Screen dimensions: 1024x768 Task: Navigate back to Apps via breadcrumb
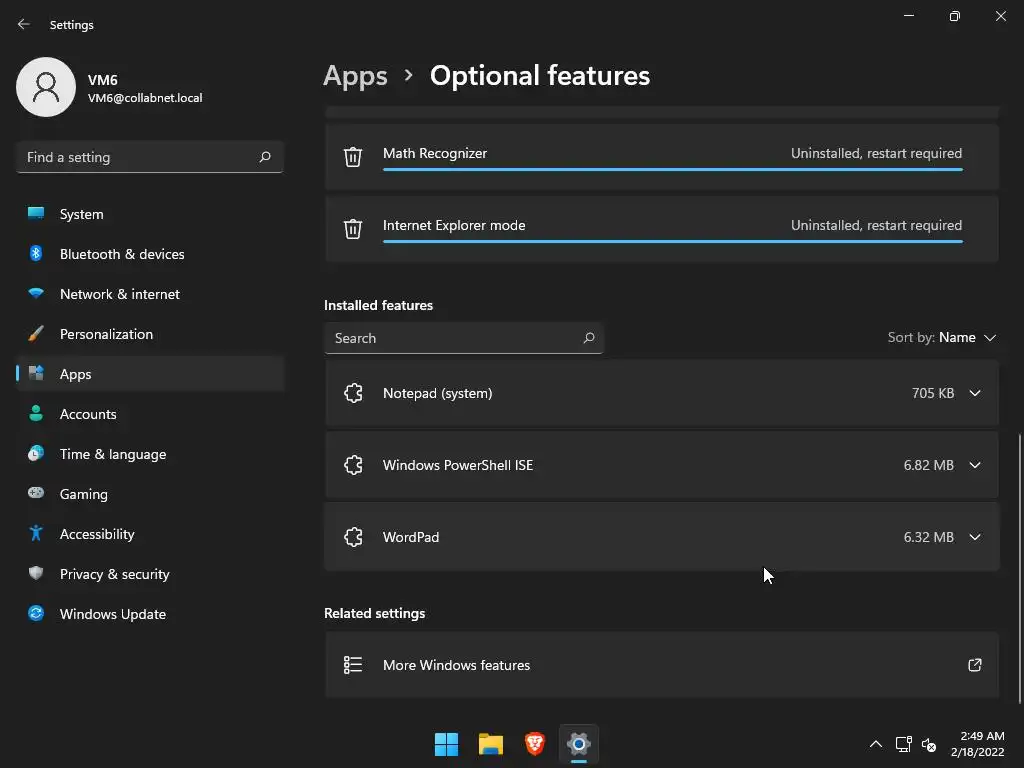[x=355, y=76]
